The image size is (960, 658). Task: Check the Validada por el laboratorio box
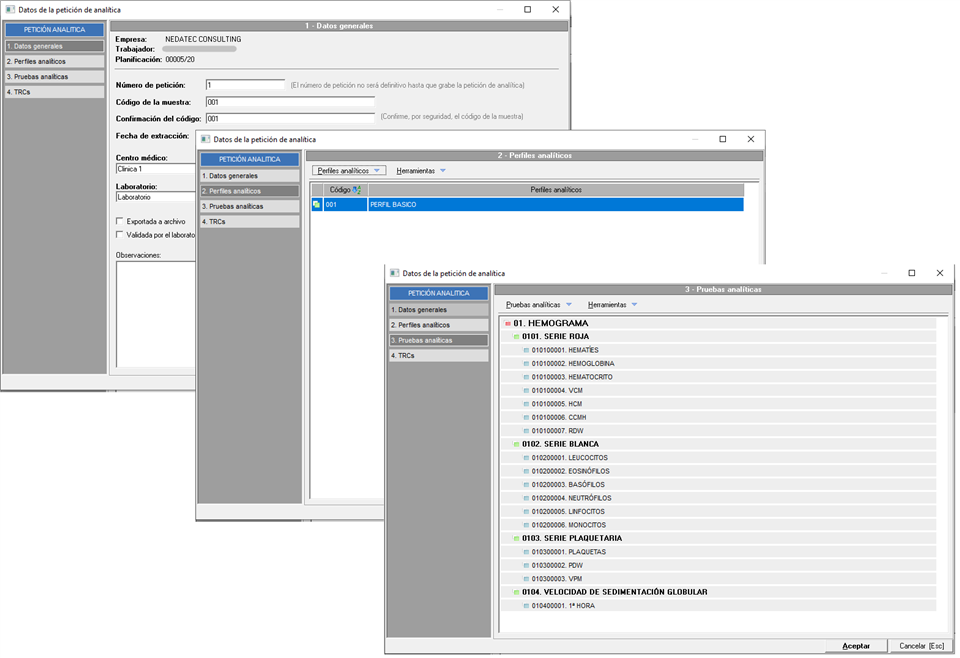click(120, 235)
